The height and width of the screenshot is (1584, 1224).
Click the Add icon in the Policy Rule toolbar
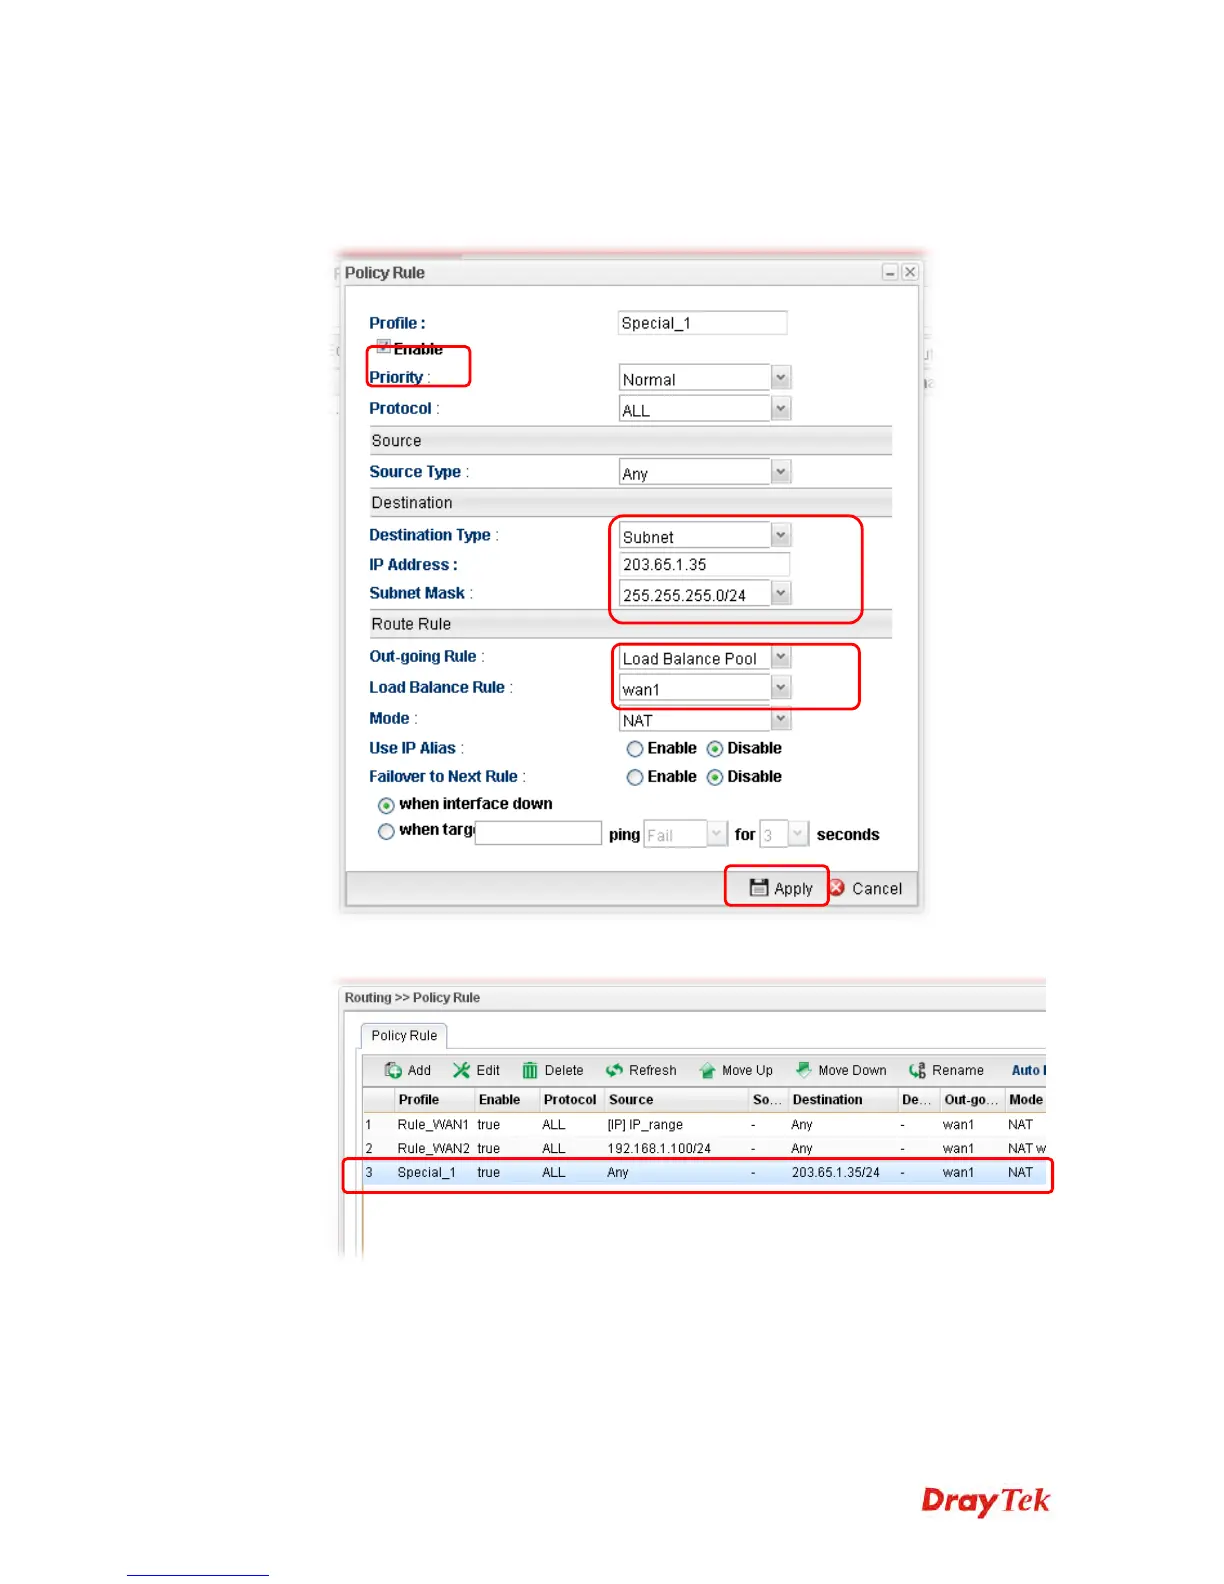[x=394, y=1070]
